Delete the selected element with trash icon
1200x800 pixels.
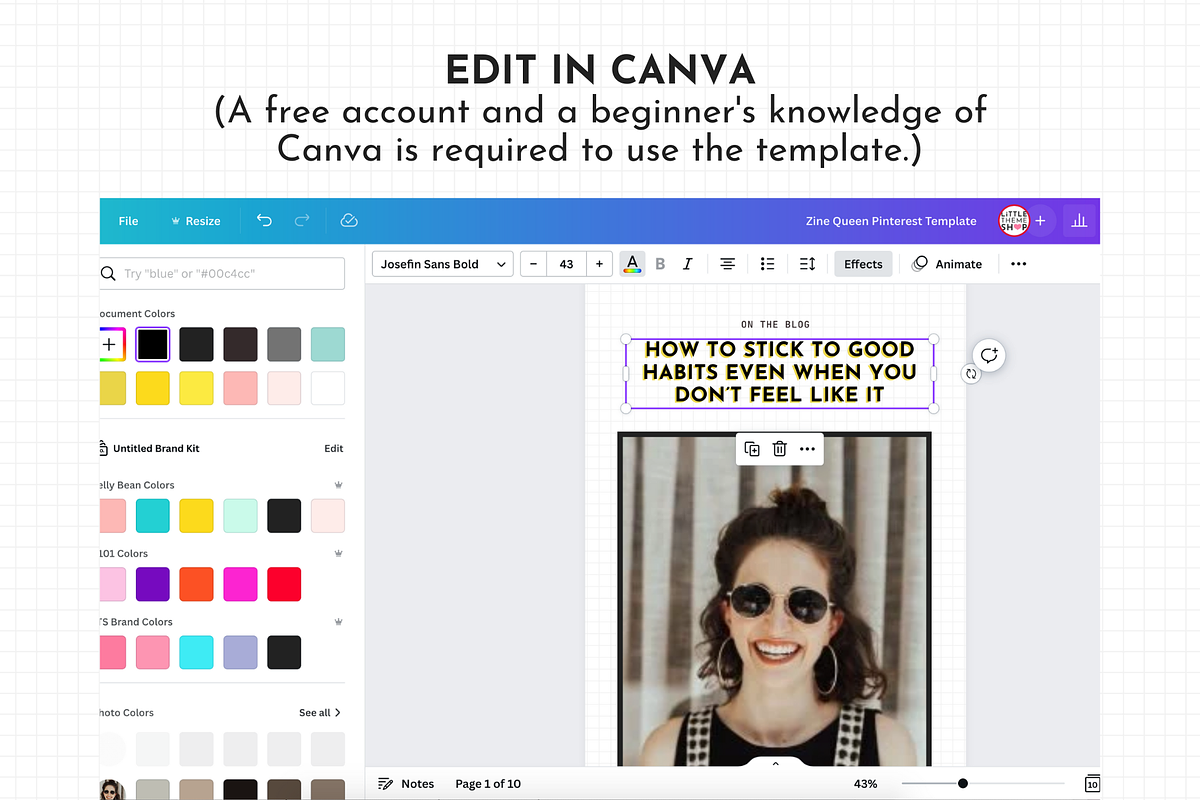[780, 449]
